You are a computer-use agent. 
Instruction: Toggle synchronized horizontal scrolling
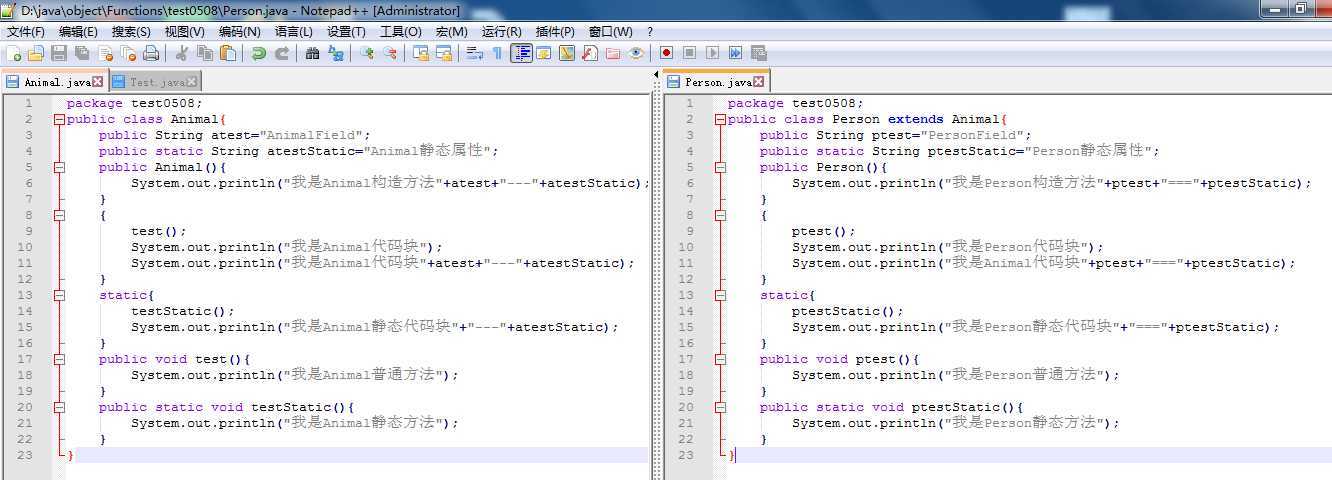click(444, 53)
